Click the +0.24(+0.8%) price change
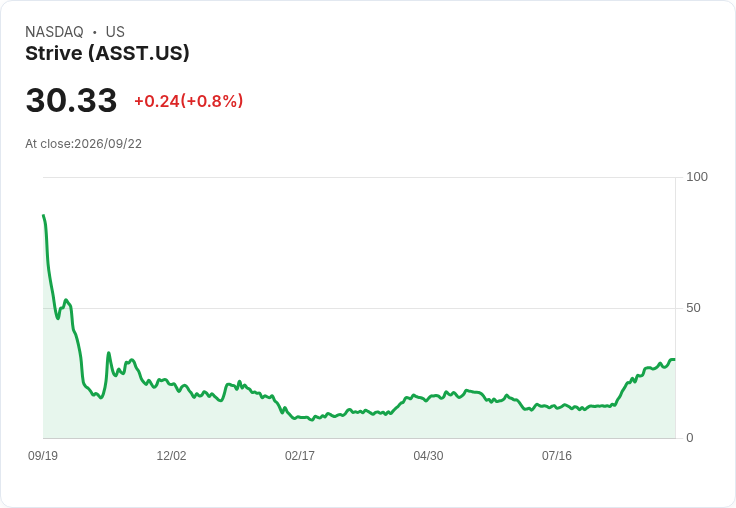The width and height of the screenshot is (736, 508). pyautogui.click(x=189, y=101)
